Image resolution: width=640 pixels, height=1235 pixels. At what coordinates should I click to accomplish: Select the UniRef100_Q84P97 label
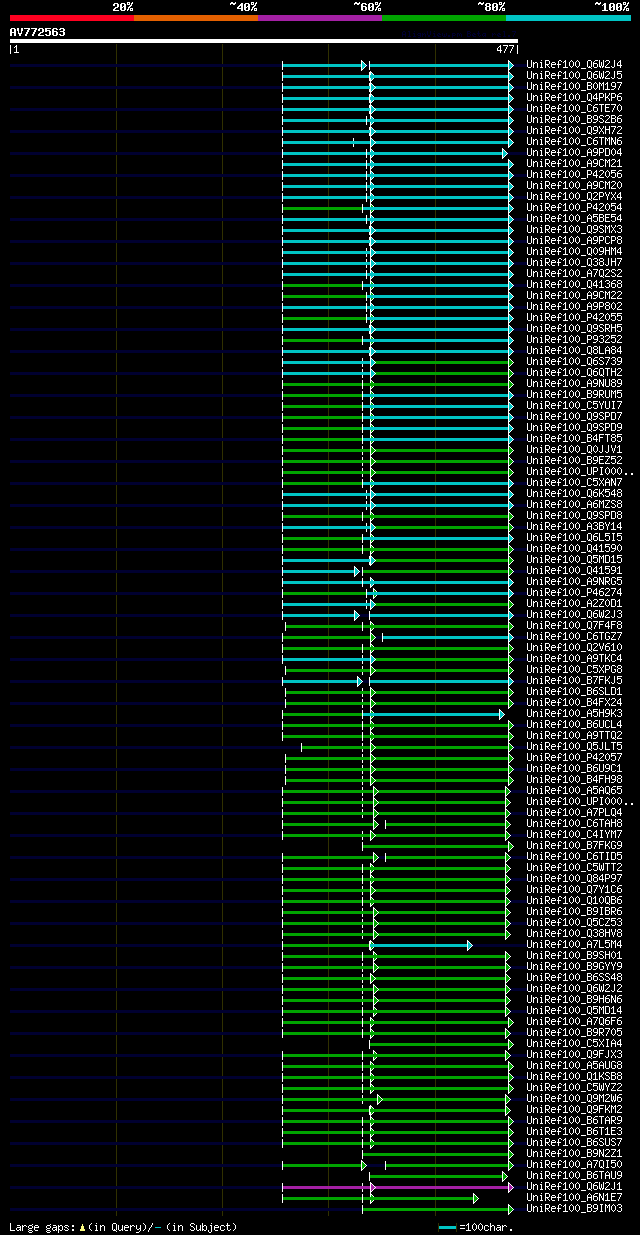point(574,879)
